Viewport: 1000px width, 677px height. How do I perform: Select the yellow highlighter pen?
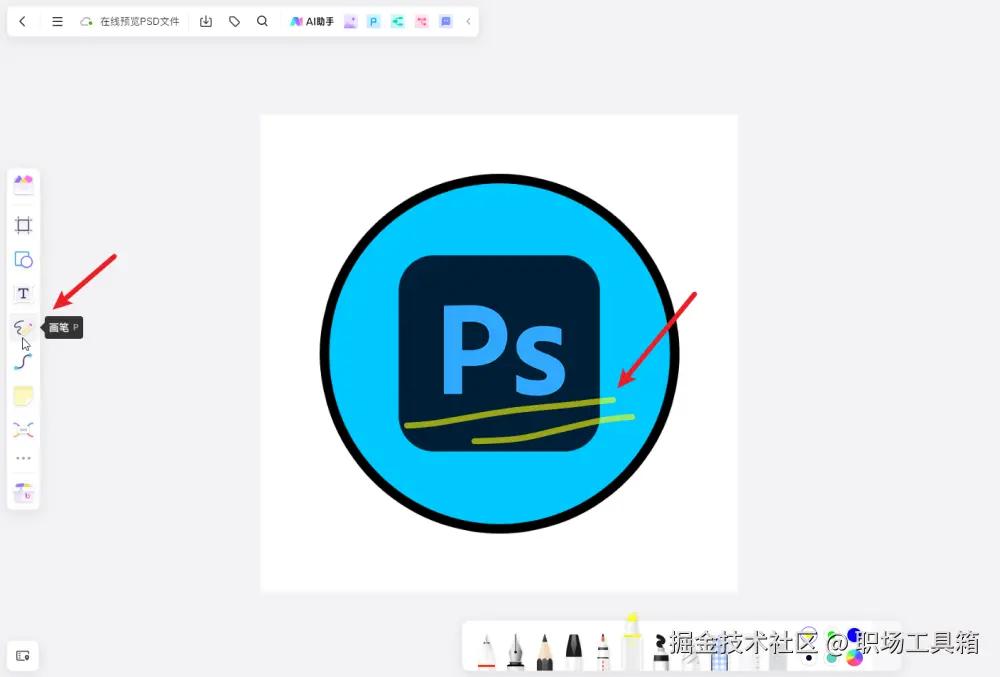(631, 641)
